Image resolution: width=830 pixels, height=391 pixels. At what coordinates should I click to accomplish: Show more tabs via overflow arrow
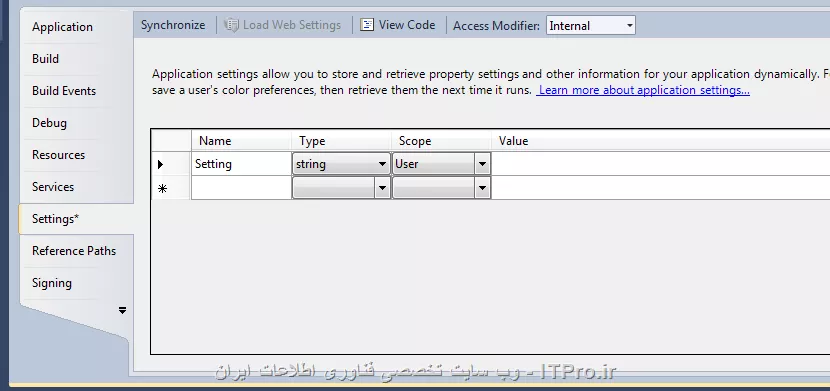coord(122,310)
